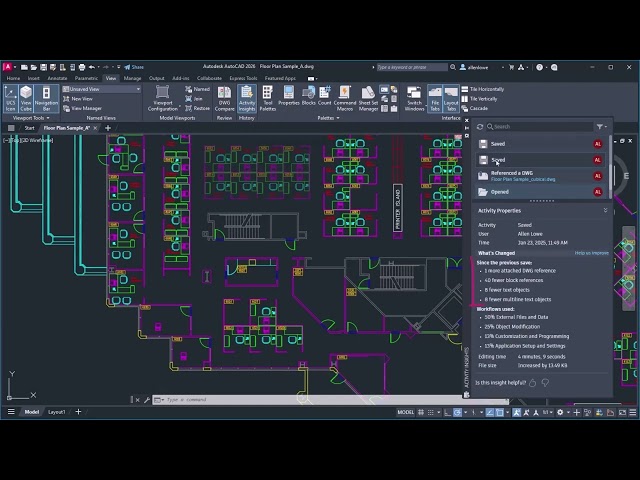The height and width of the screenshot is (480, 640).
Task: Open the DWG Compare tool
Action: tap(224, 98)
